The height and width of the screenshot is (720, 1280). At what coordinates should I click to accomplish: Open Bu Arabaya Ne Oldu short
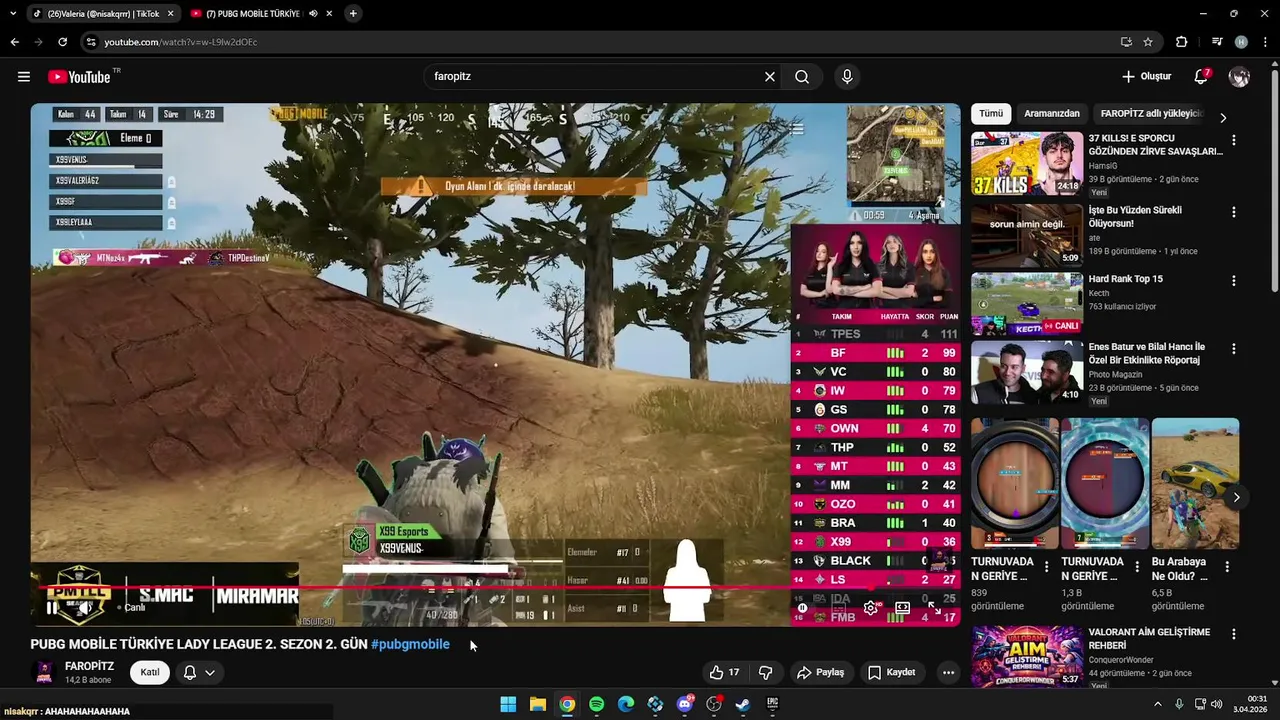(1195, 484)
